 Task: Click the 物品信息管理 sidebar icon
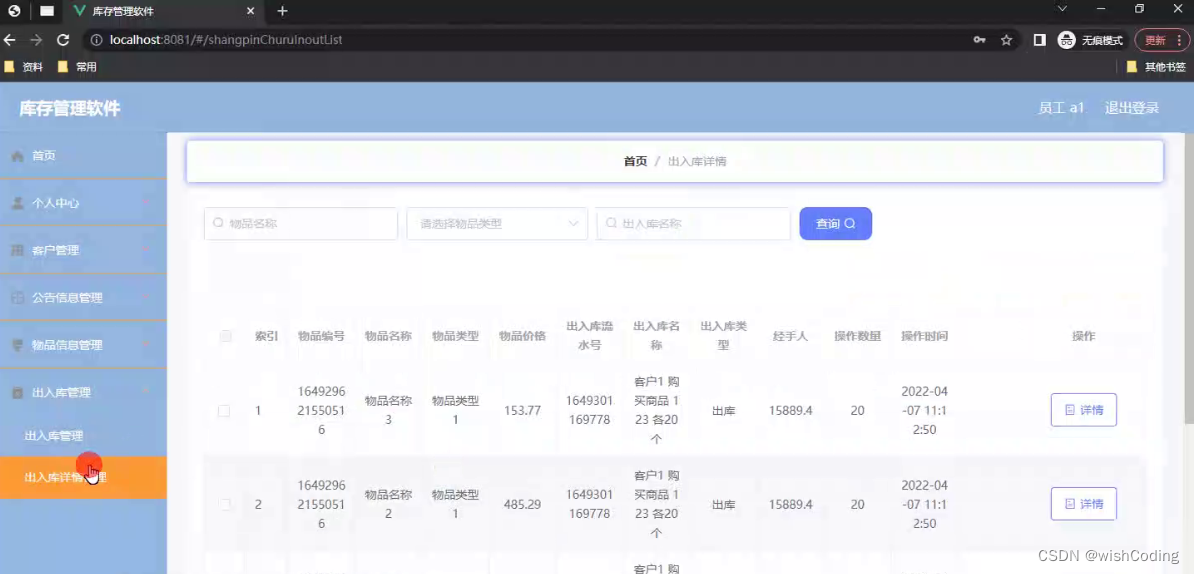pyautogui.click(x=18, y=345)
